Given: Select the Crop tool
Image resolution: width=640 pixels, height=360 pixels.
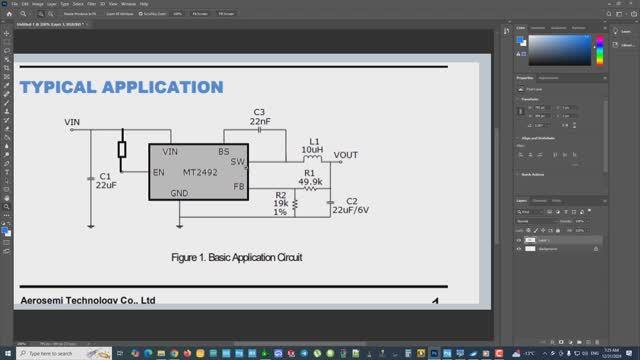Looking at the screenshot, I should point(7,68).
